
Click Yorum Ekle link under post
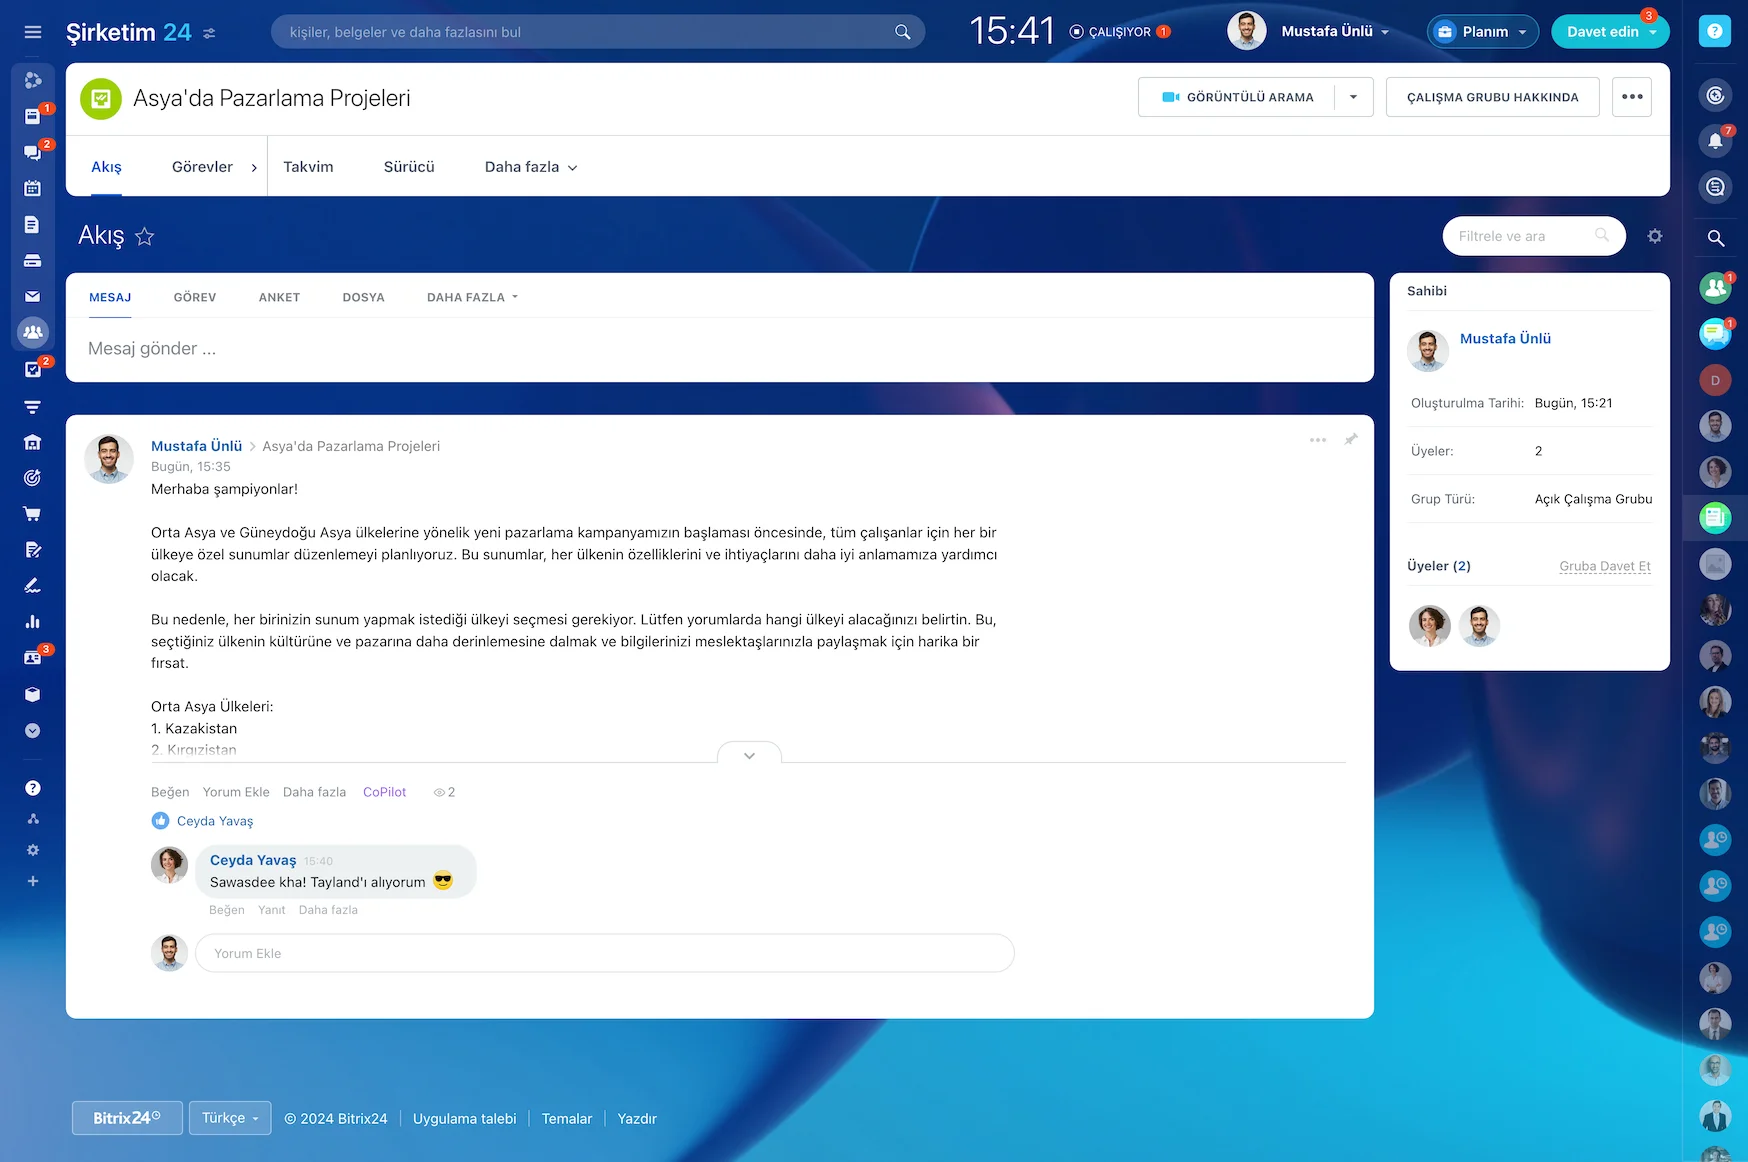click(x=236, y=792)
